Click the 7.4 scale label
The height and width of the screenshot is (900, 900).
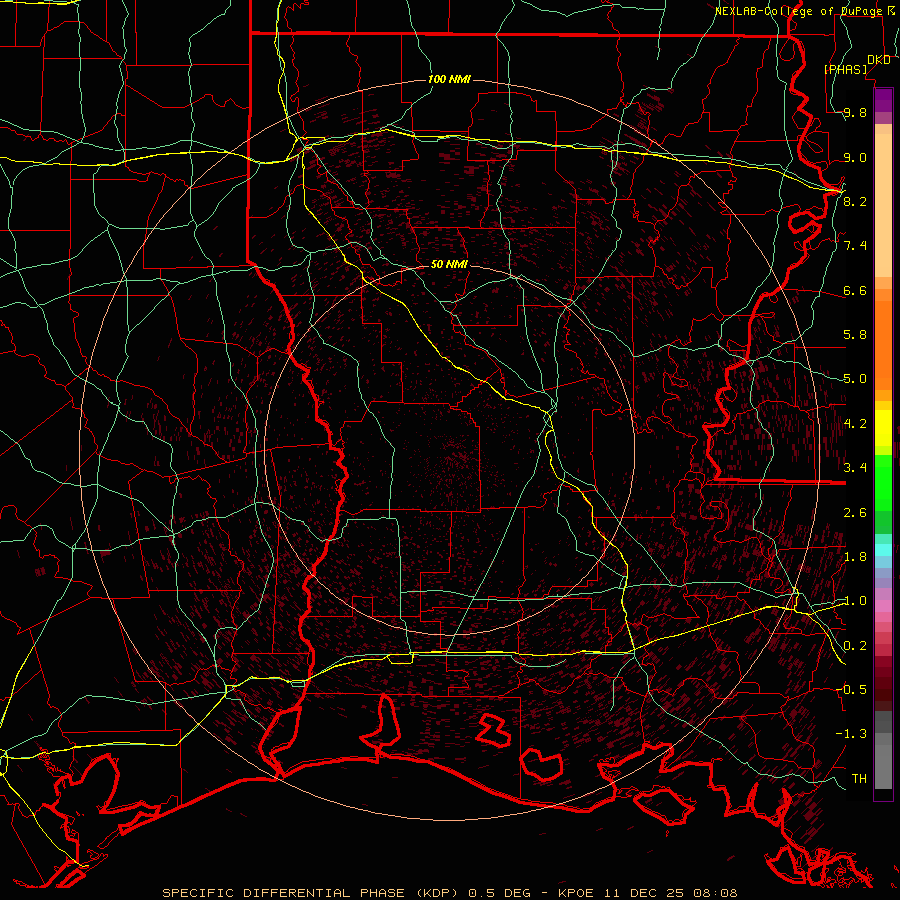855,246
